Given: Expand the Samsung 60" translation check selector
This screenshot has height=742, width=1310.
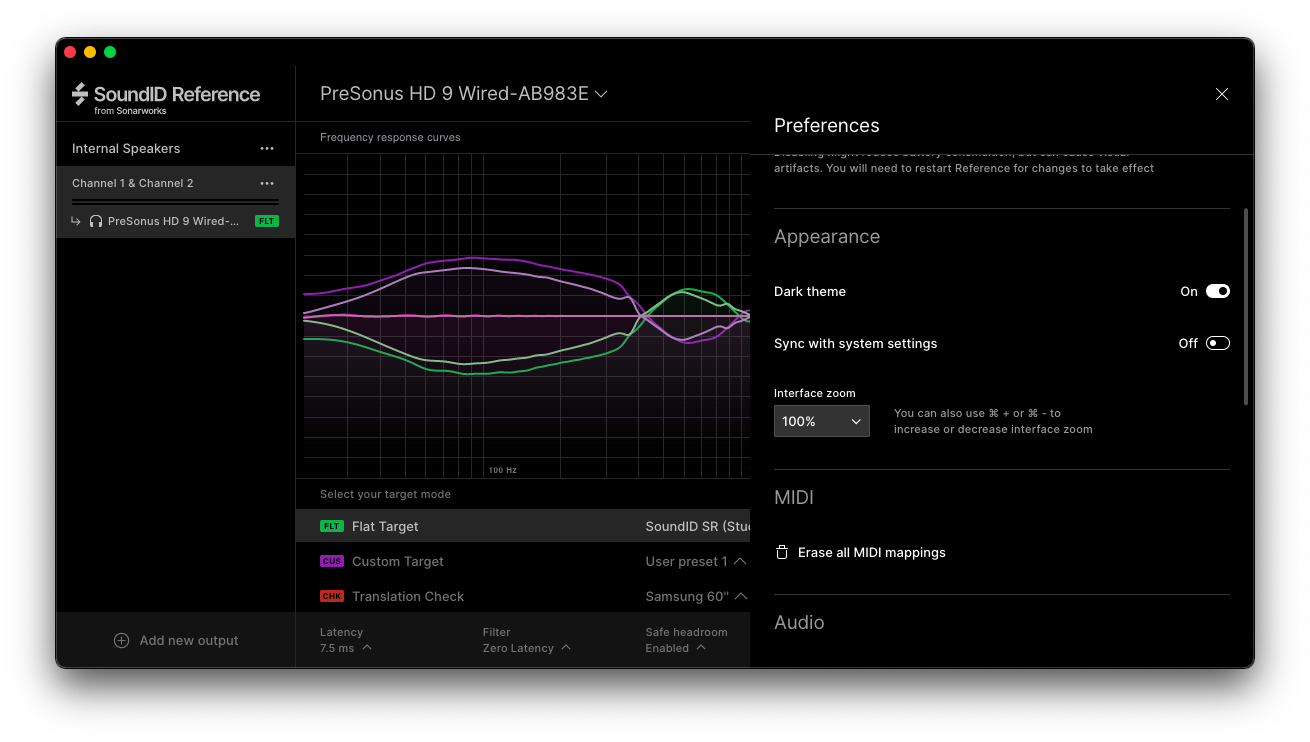Looking at the screenshot, I should pos(697,596).
